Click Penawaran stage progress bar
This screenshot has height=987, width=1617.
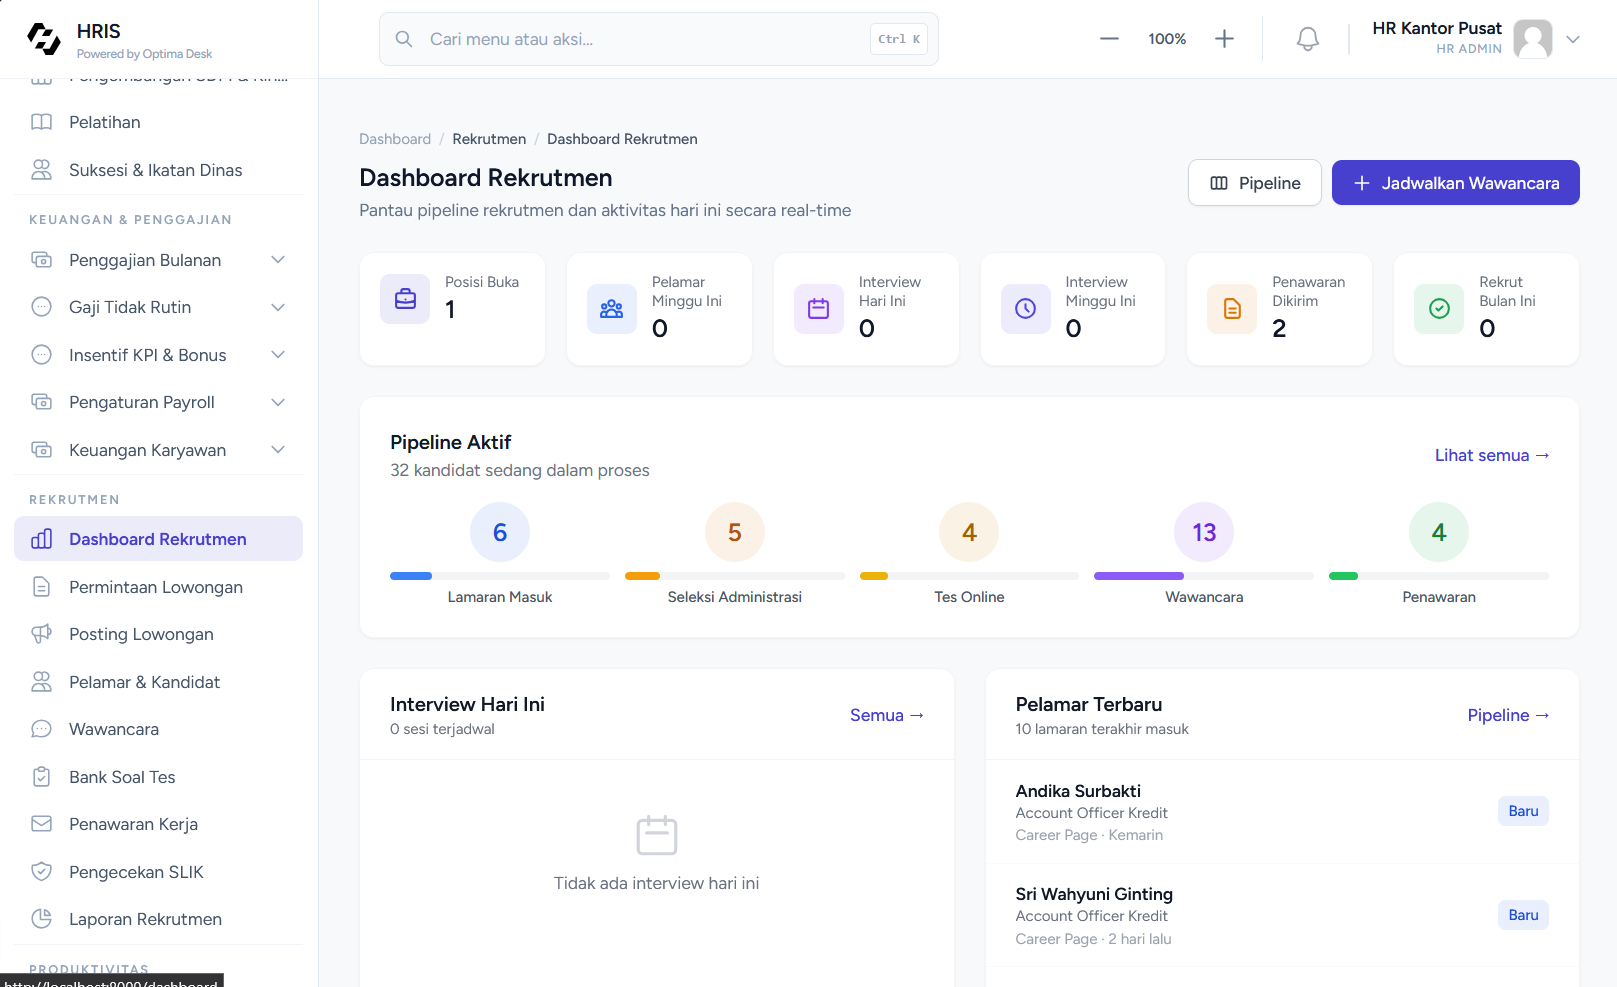click(1439, 576)
